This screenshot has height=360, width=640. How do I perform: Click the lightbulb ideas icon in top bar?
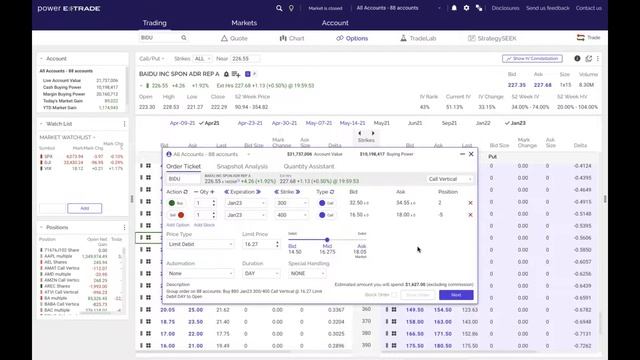click(x=291, y=8)
